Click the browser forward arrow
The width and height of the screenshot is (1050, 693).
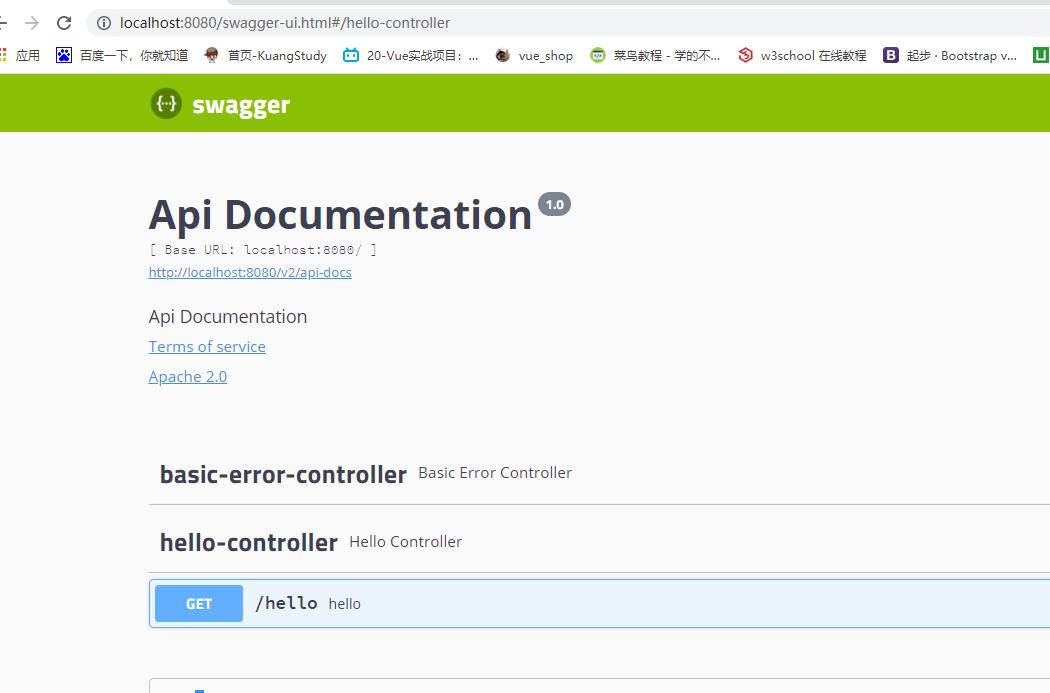pos(31,23)
